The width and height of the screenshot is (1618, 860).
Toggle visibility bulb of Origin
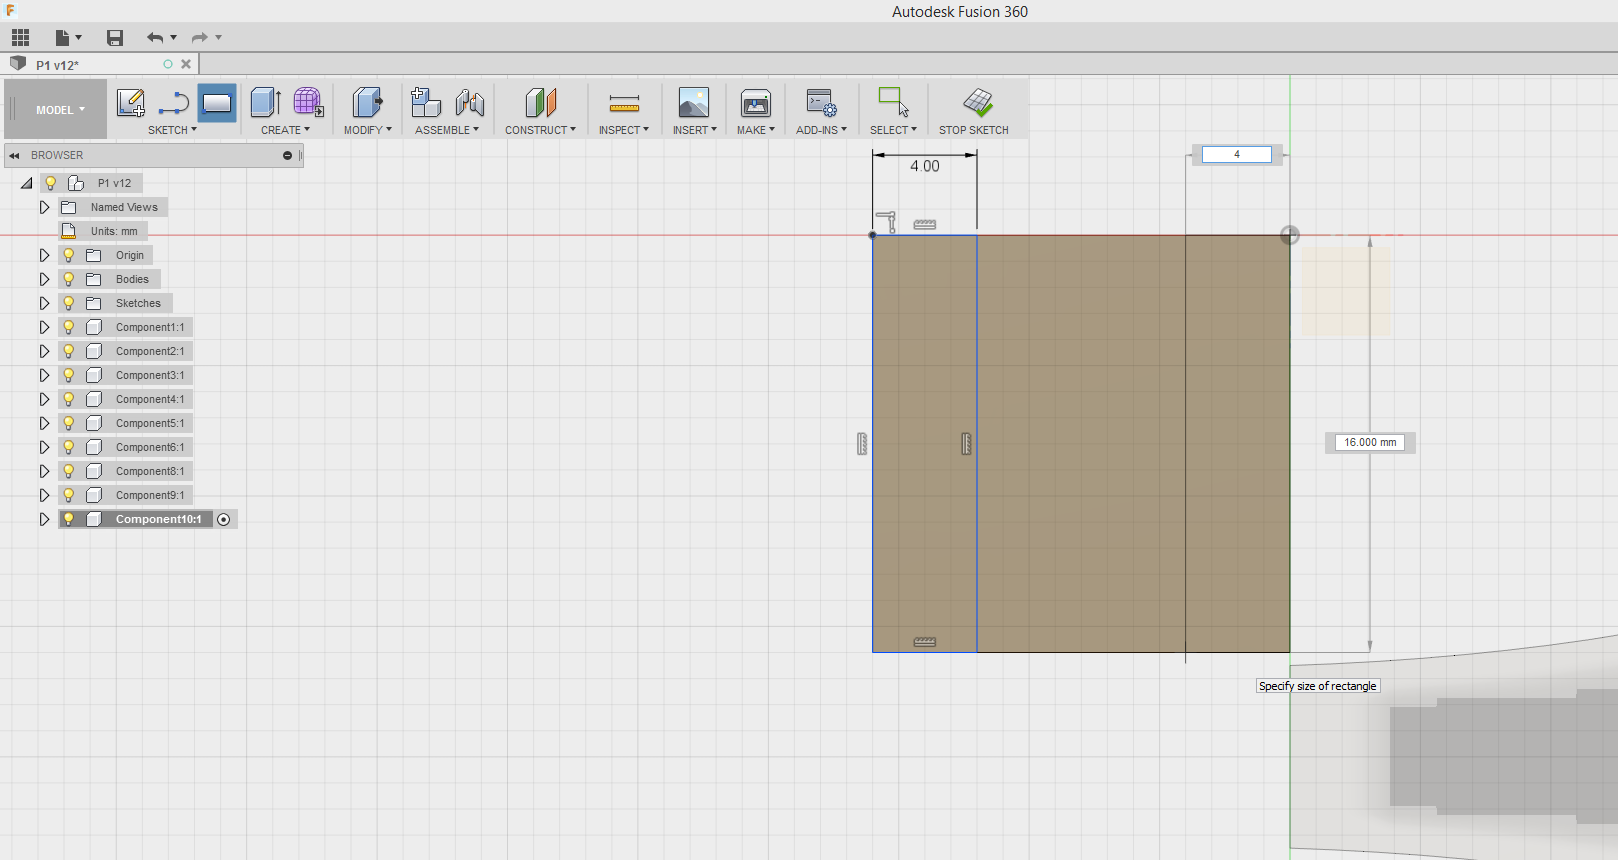tap(69, 255)
